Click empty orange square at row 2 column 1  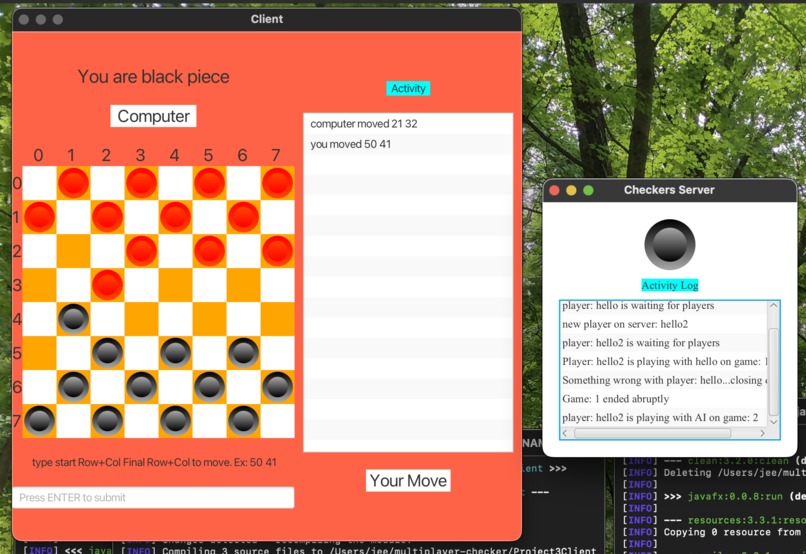point(74,251)
